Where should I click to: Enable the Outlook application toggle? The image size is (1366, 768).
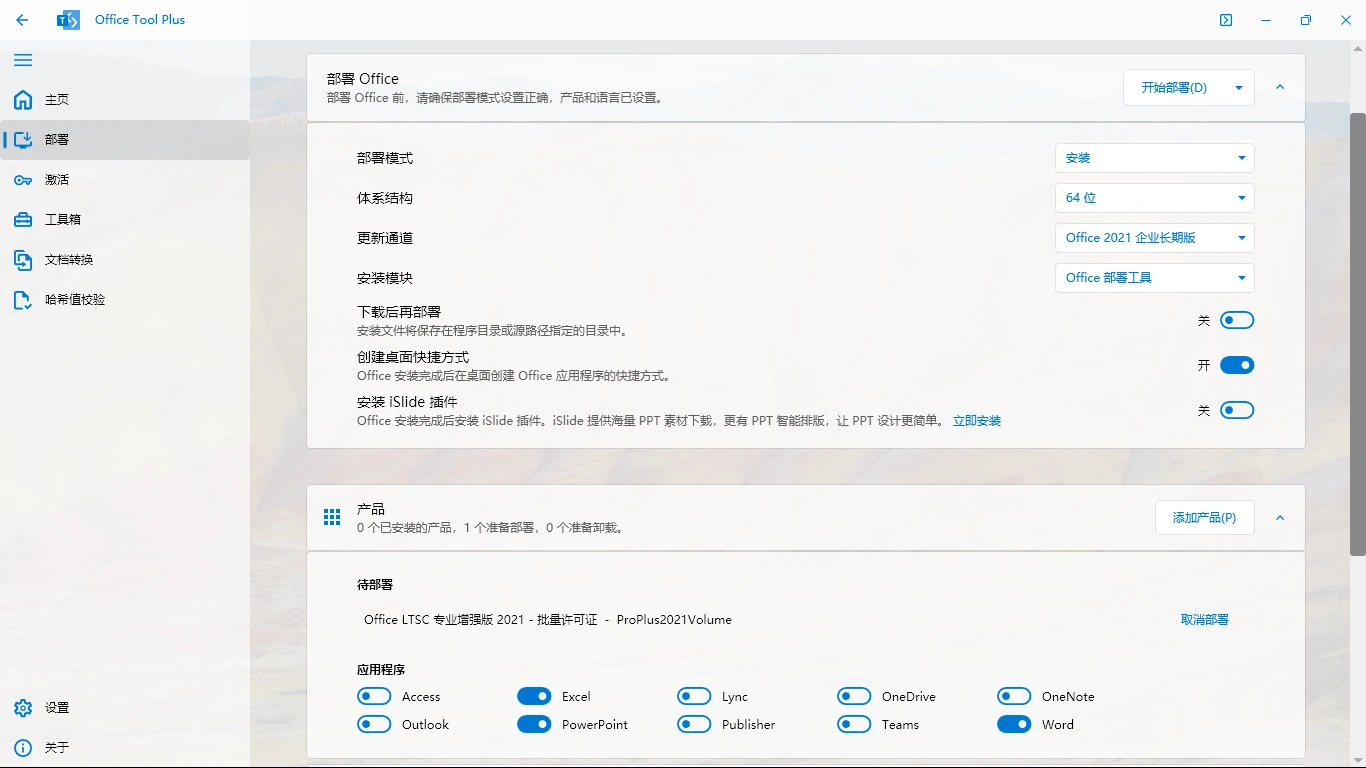coord(374,724)
